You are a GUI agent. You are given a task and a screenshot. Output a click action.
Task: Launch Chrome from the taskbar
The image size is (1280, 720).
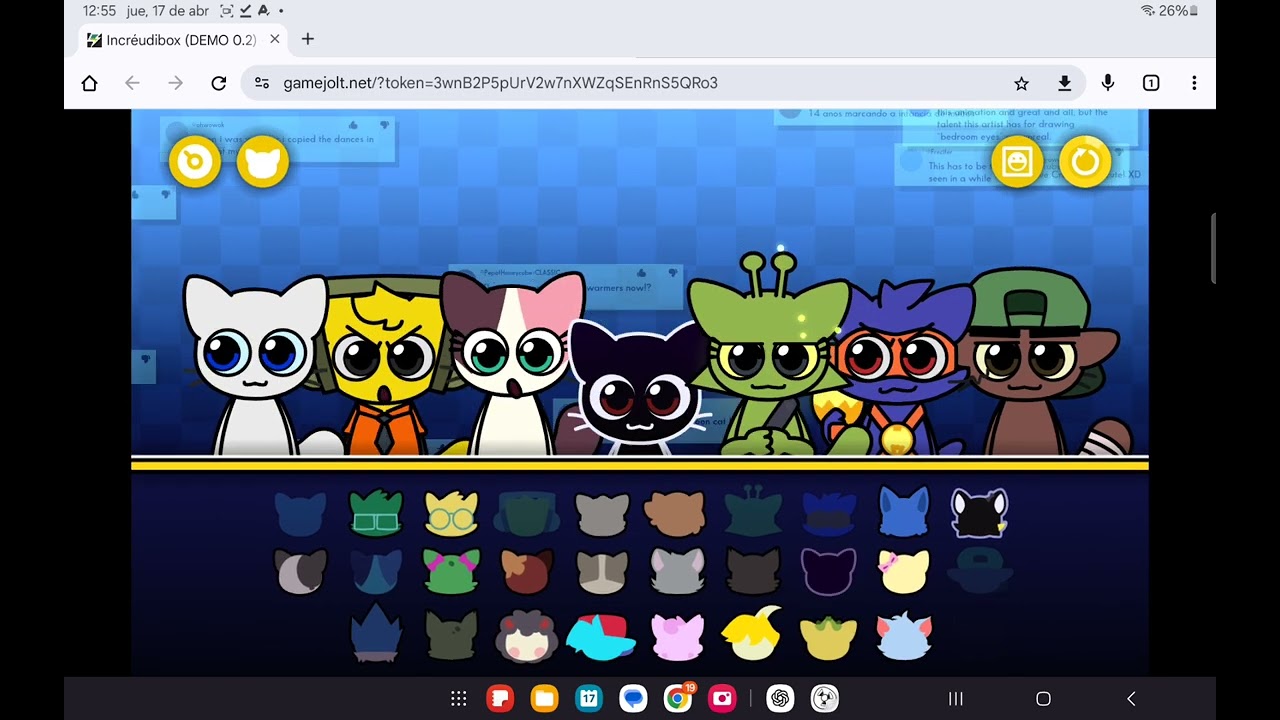point(677,699)
